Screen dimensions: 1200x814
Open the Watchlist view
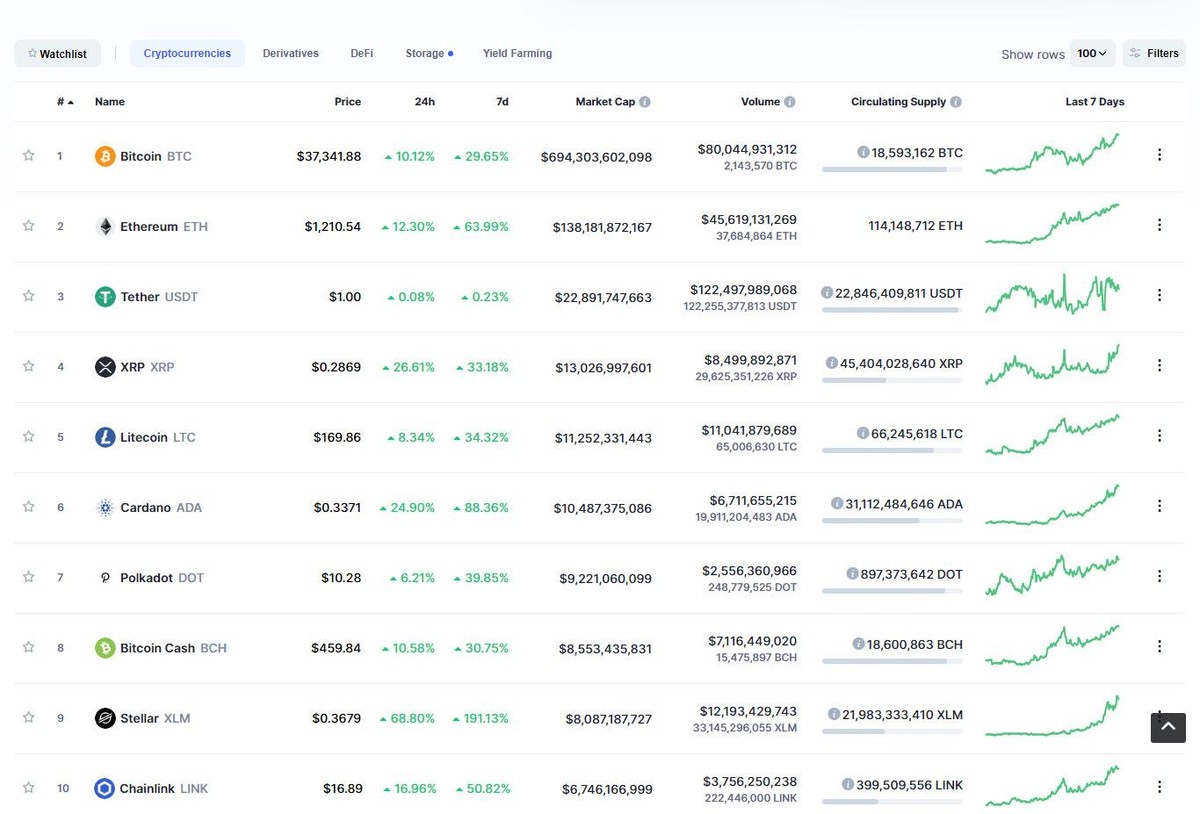point(57,53)
